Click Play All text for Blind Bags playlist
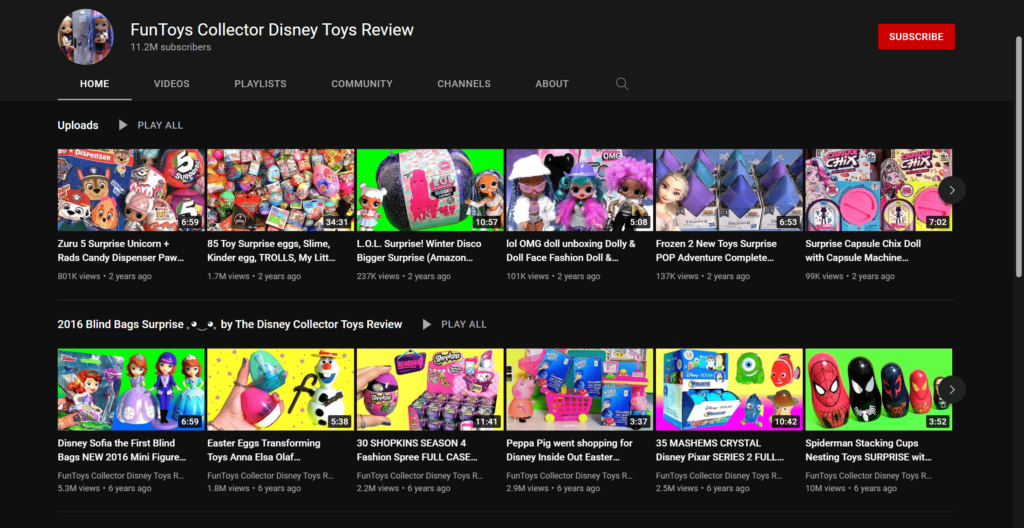Screen dimensions: 1024x528 tap(464, 324)
